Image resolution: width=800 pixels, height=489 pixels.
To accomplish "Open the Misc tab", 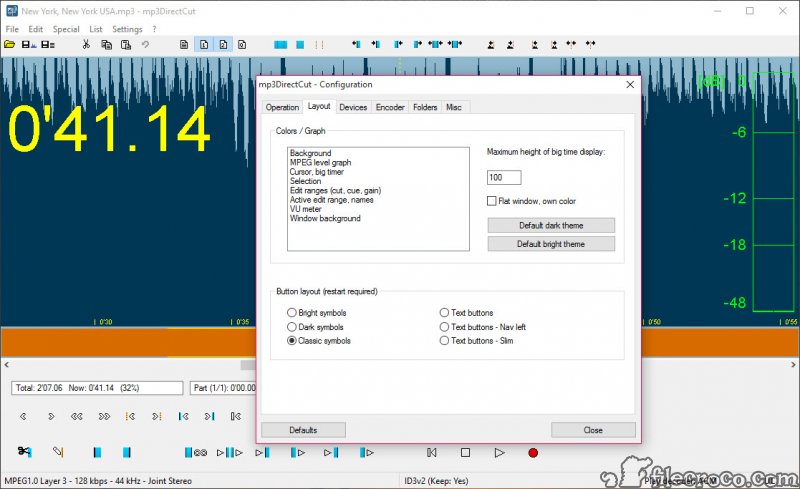I will click(454, 107).
